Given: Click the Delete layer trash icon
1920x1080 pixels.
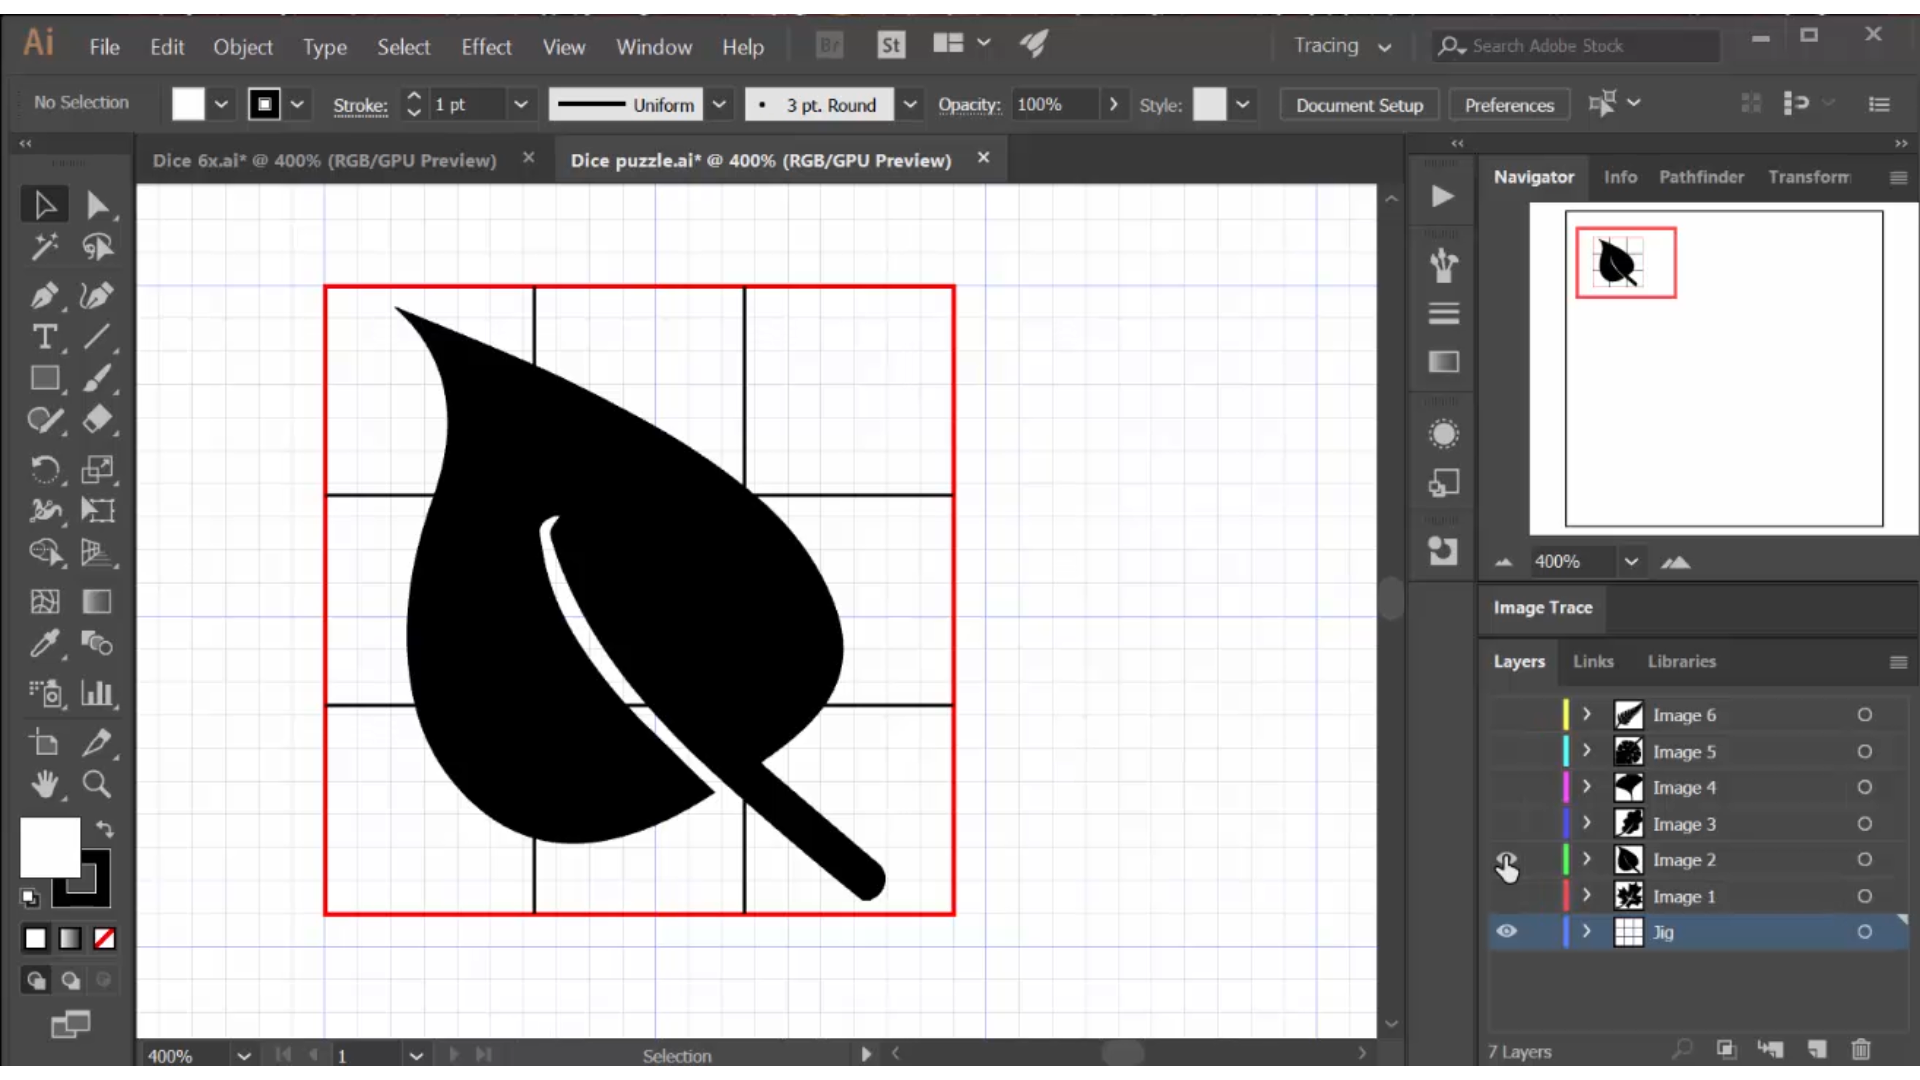Looking at the screenshot, I should tap(1861, 1050).
